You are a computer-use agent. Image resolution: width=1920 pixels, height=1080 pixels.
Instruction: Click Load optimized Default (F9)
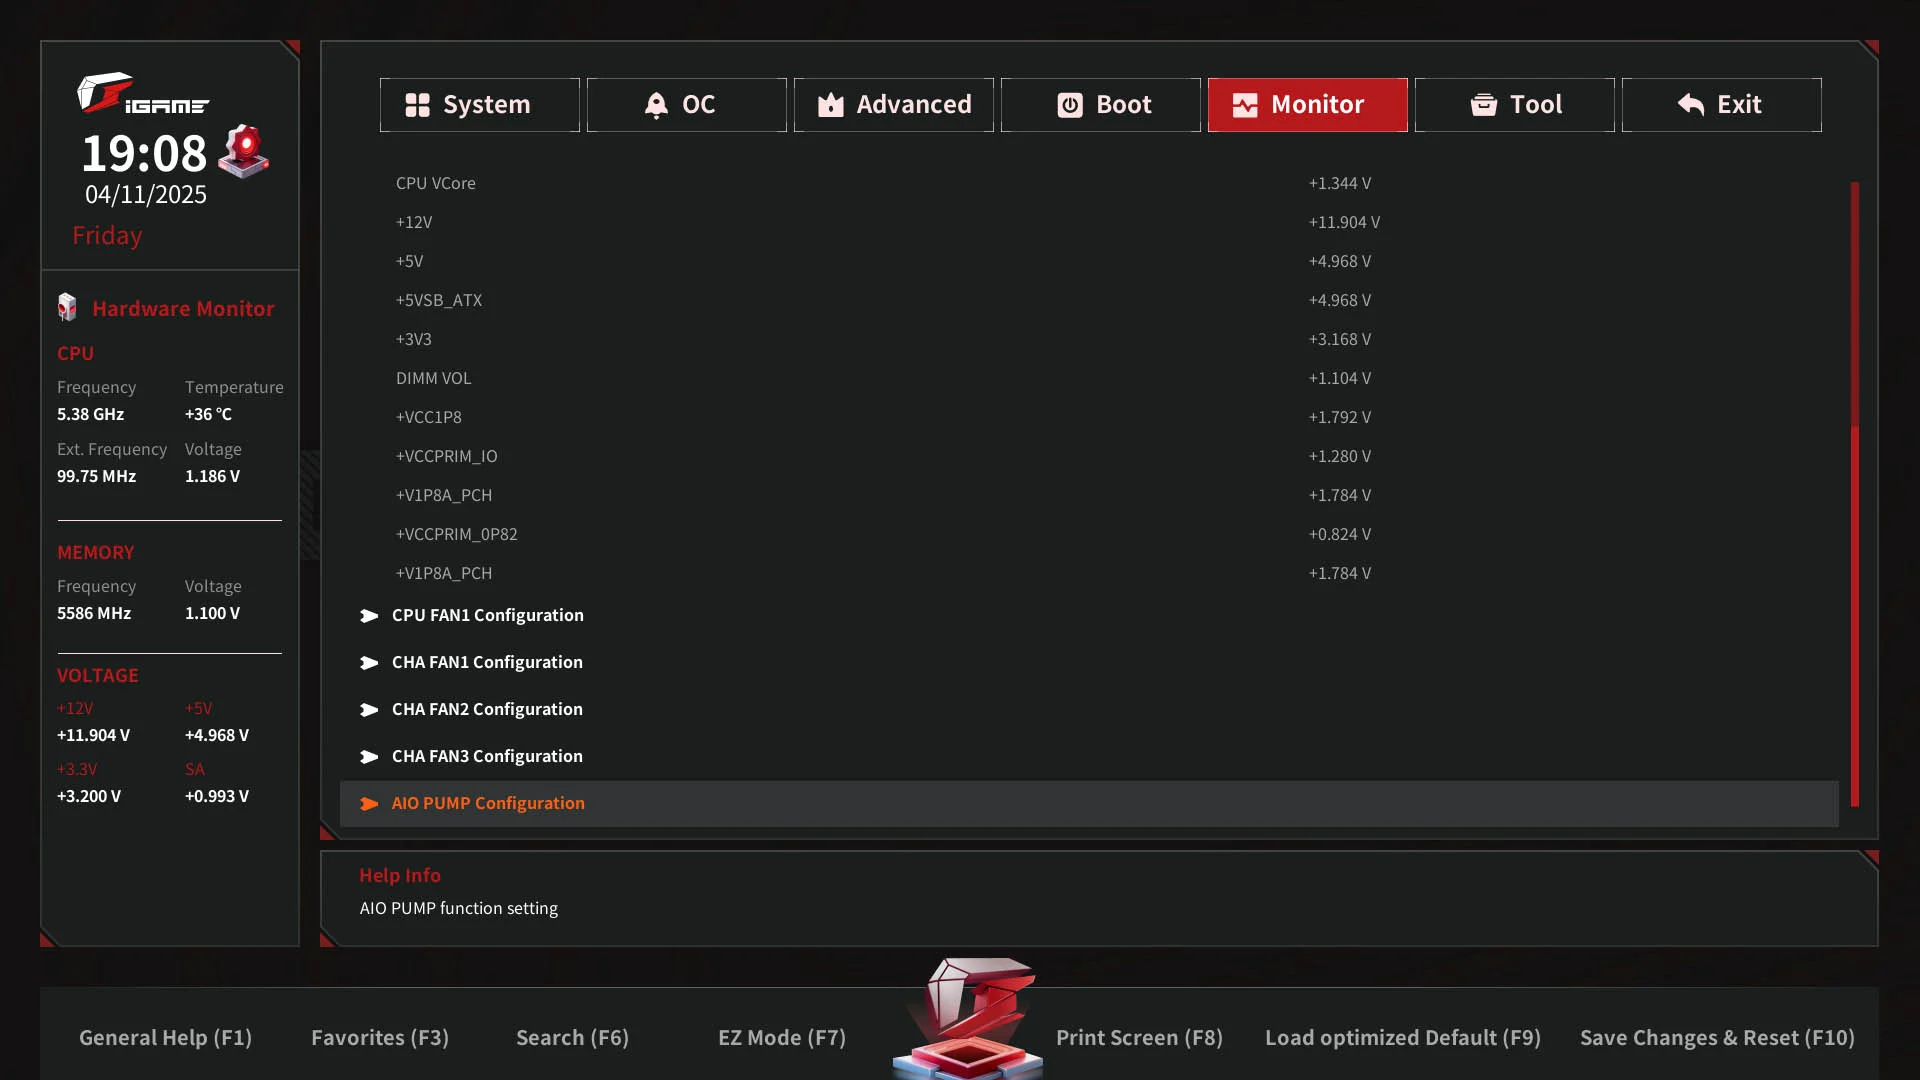(1402, 1038)
